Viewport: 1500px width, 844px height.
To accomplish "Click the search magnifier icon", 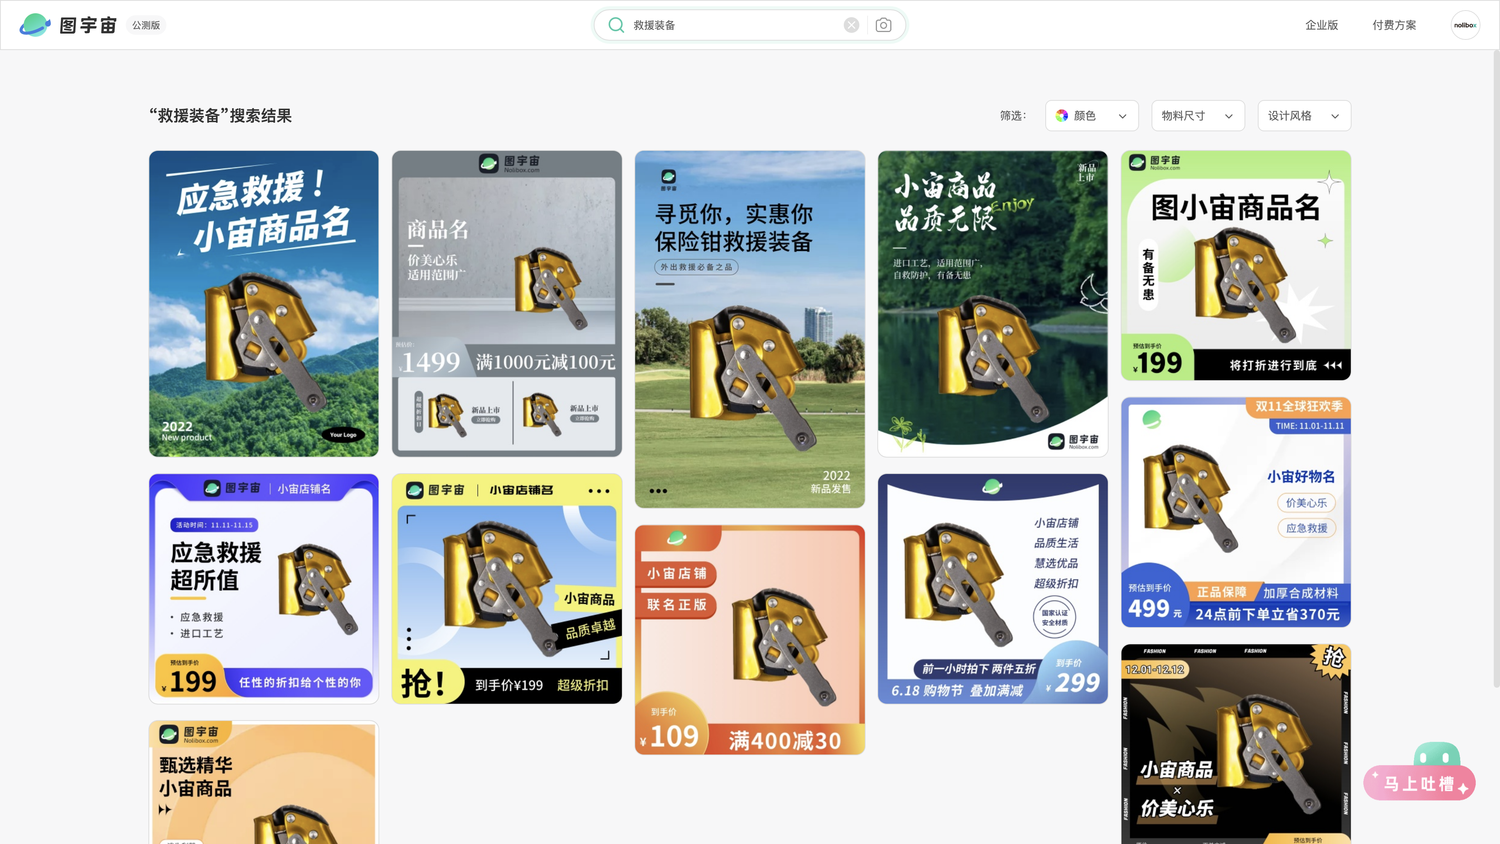I will 616,25.
